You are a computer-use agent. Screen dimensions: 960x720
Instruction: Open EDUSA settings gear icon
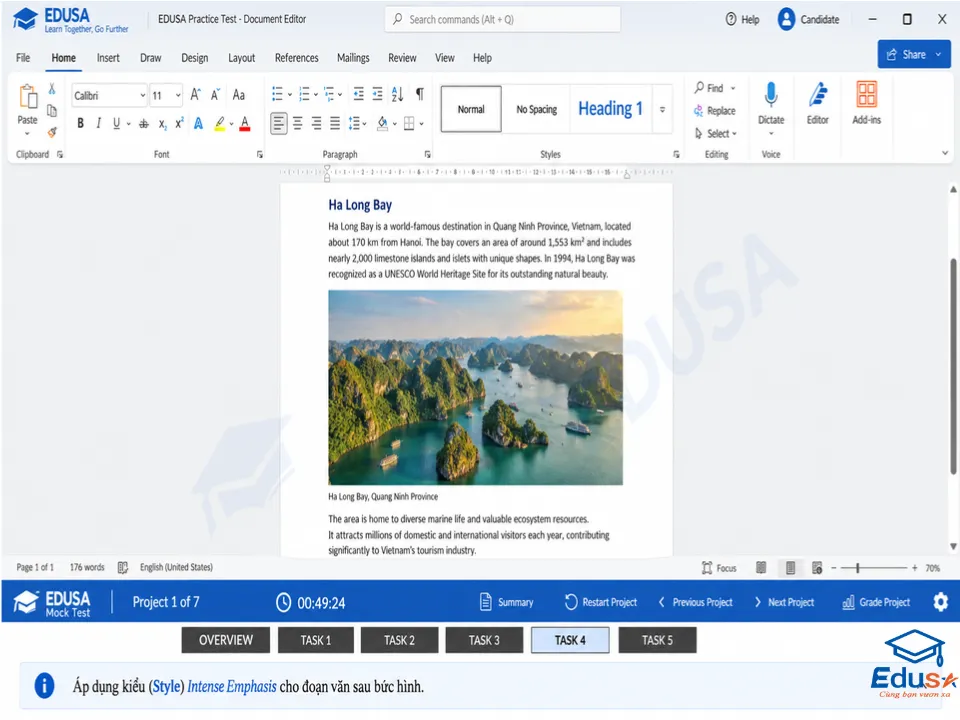point(940,602)
